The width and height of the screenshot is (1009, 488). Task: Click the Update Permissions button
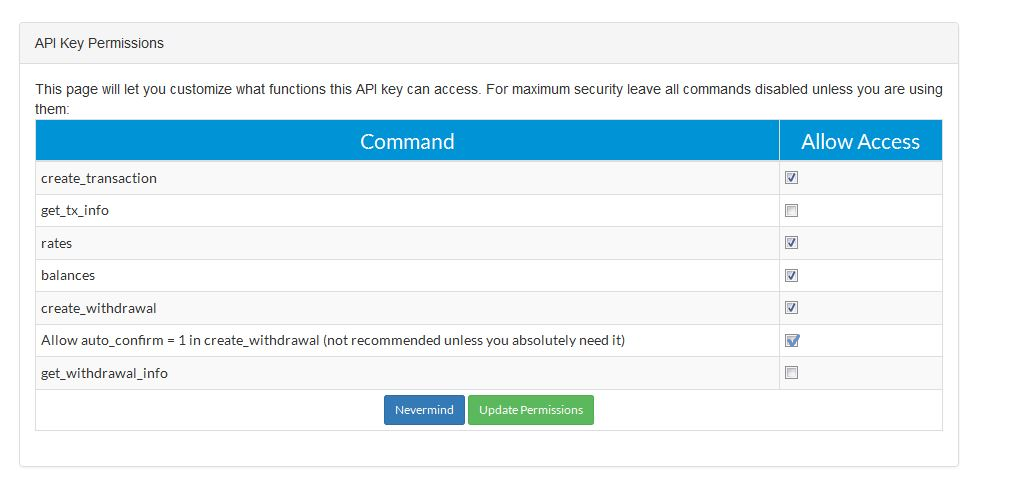(x=531, y=410)
